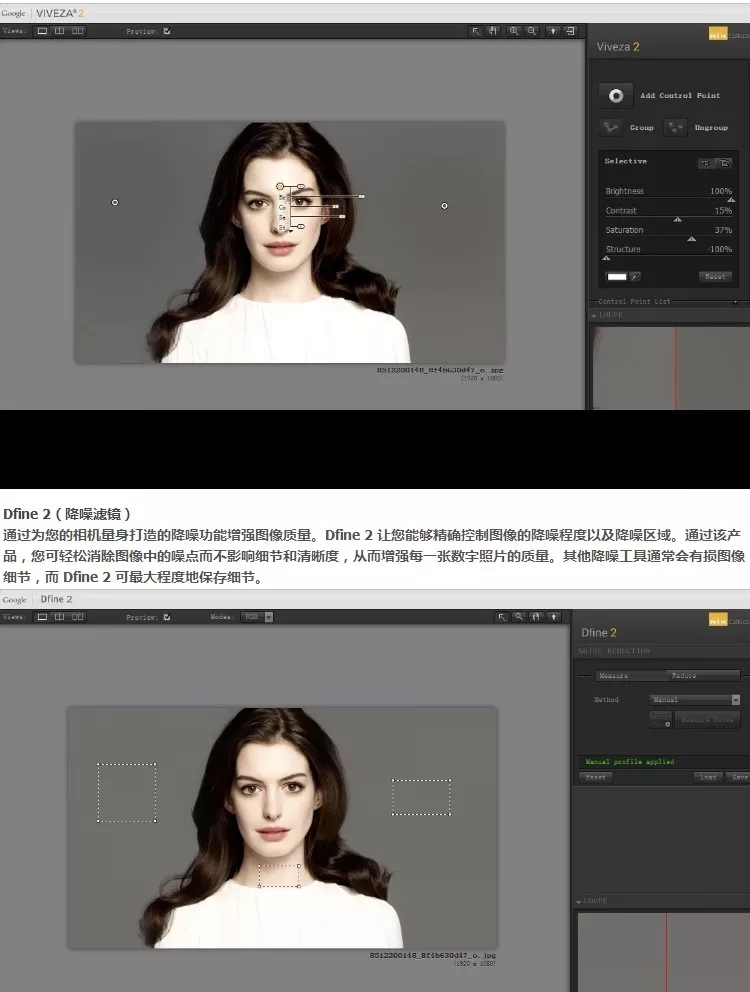Select the arrow pointer tool in Dfine

click(x=501, y=617)
